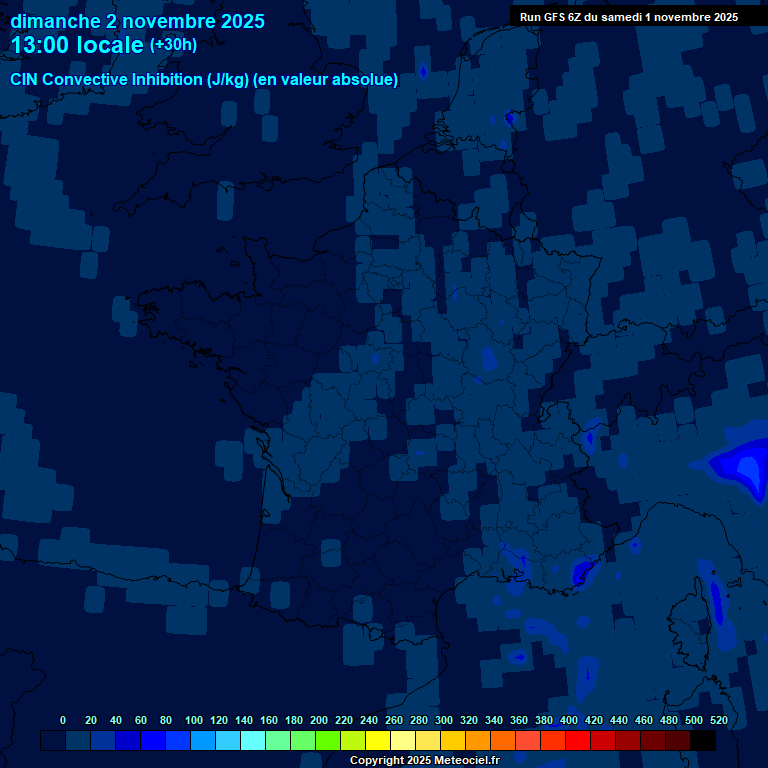Pick the bright yellow swatch in the legend
This screenshot has height=768, width=768.
tap(378, 741)
